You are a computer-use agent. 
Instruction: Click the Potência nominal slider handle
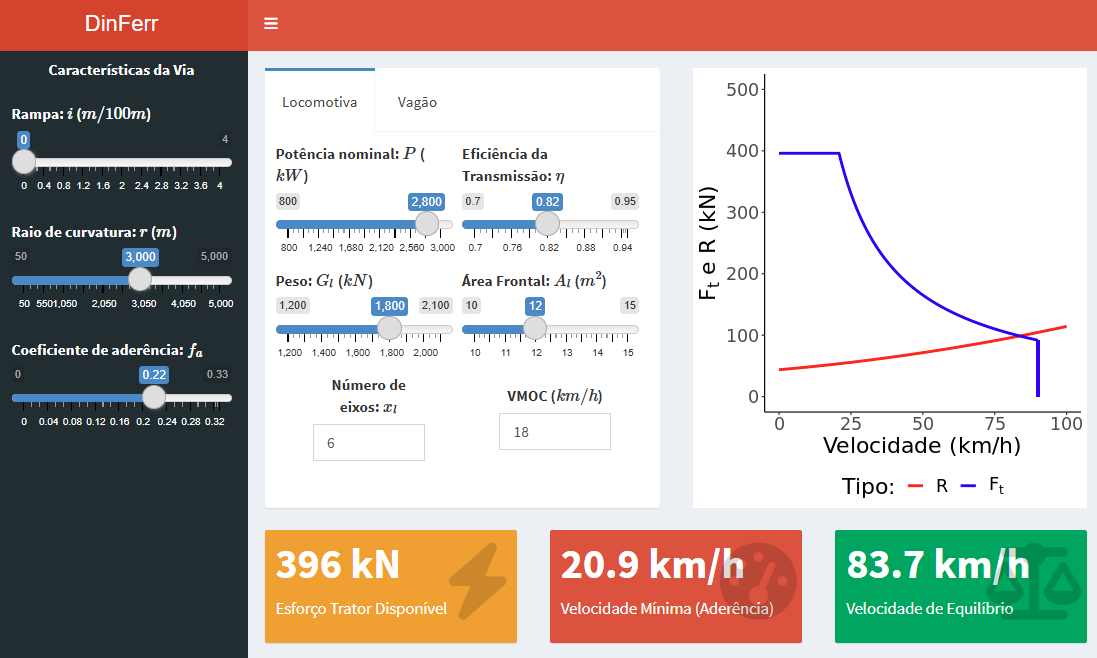click(427, 224)
